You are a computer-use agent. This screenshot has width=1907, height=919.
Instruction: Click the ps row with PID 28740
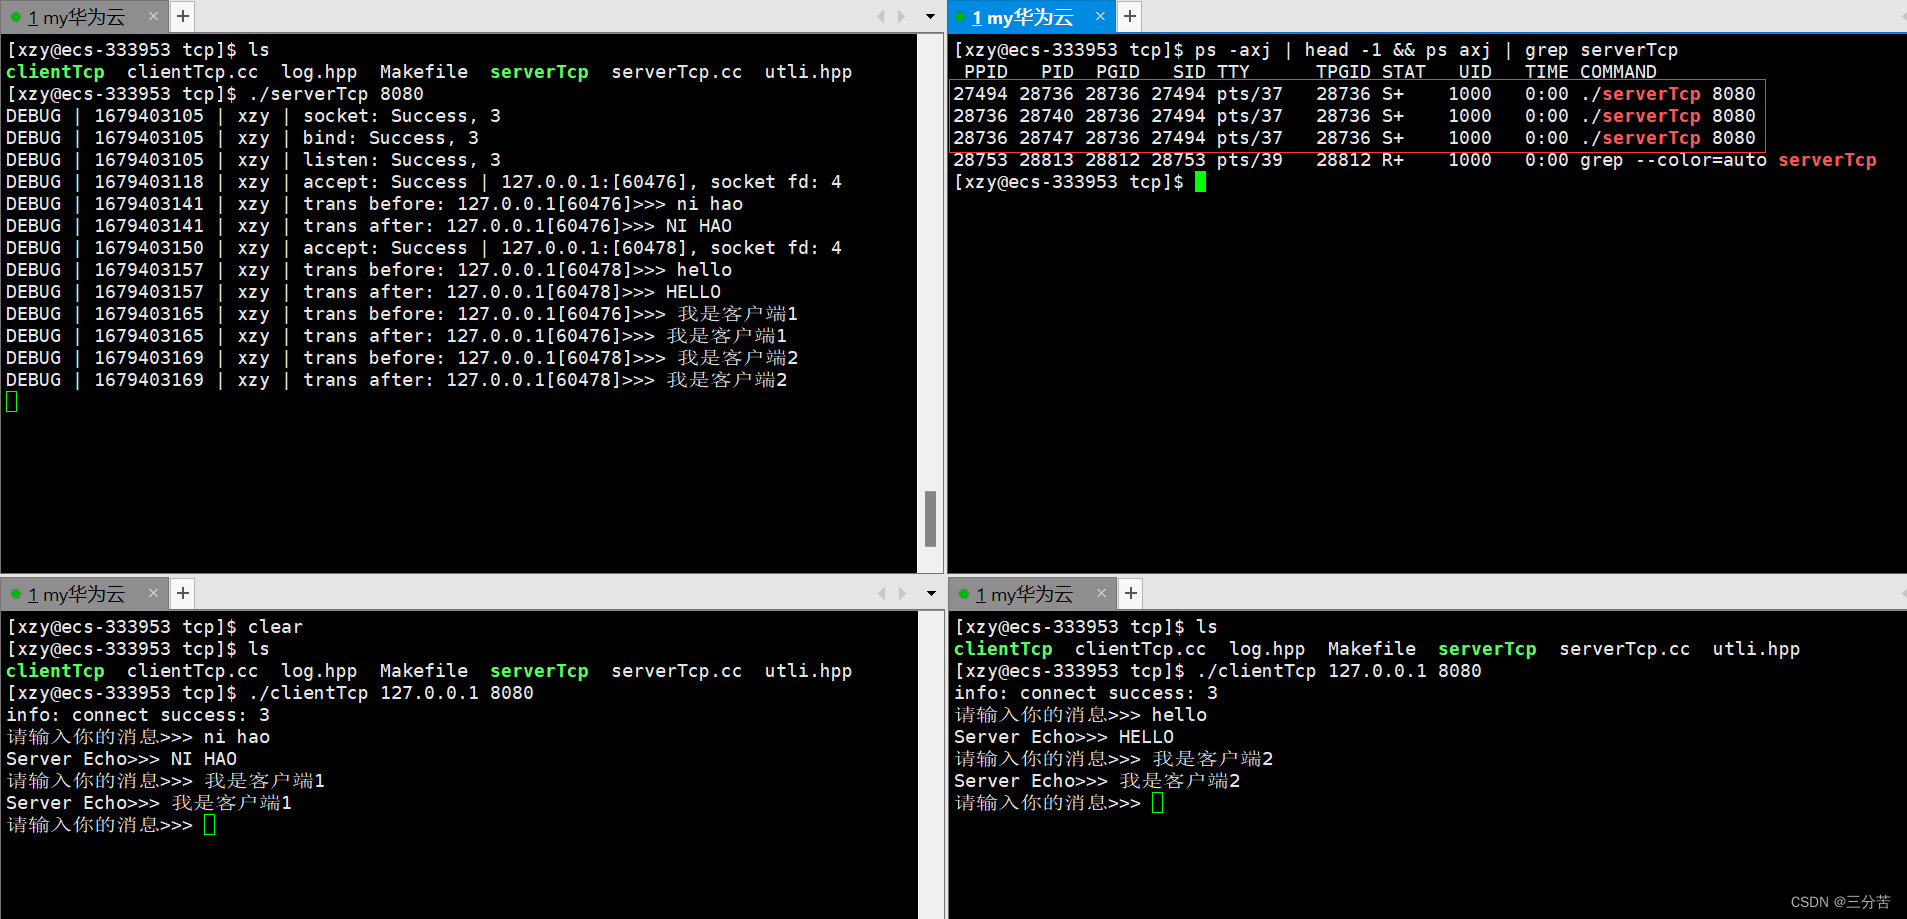1354,116
